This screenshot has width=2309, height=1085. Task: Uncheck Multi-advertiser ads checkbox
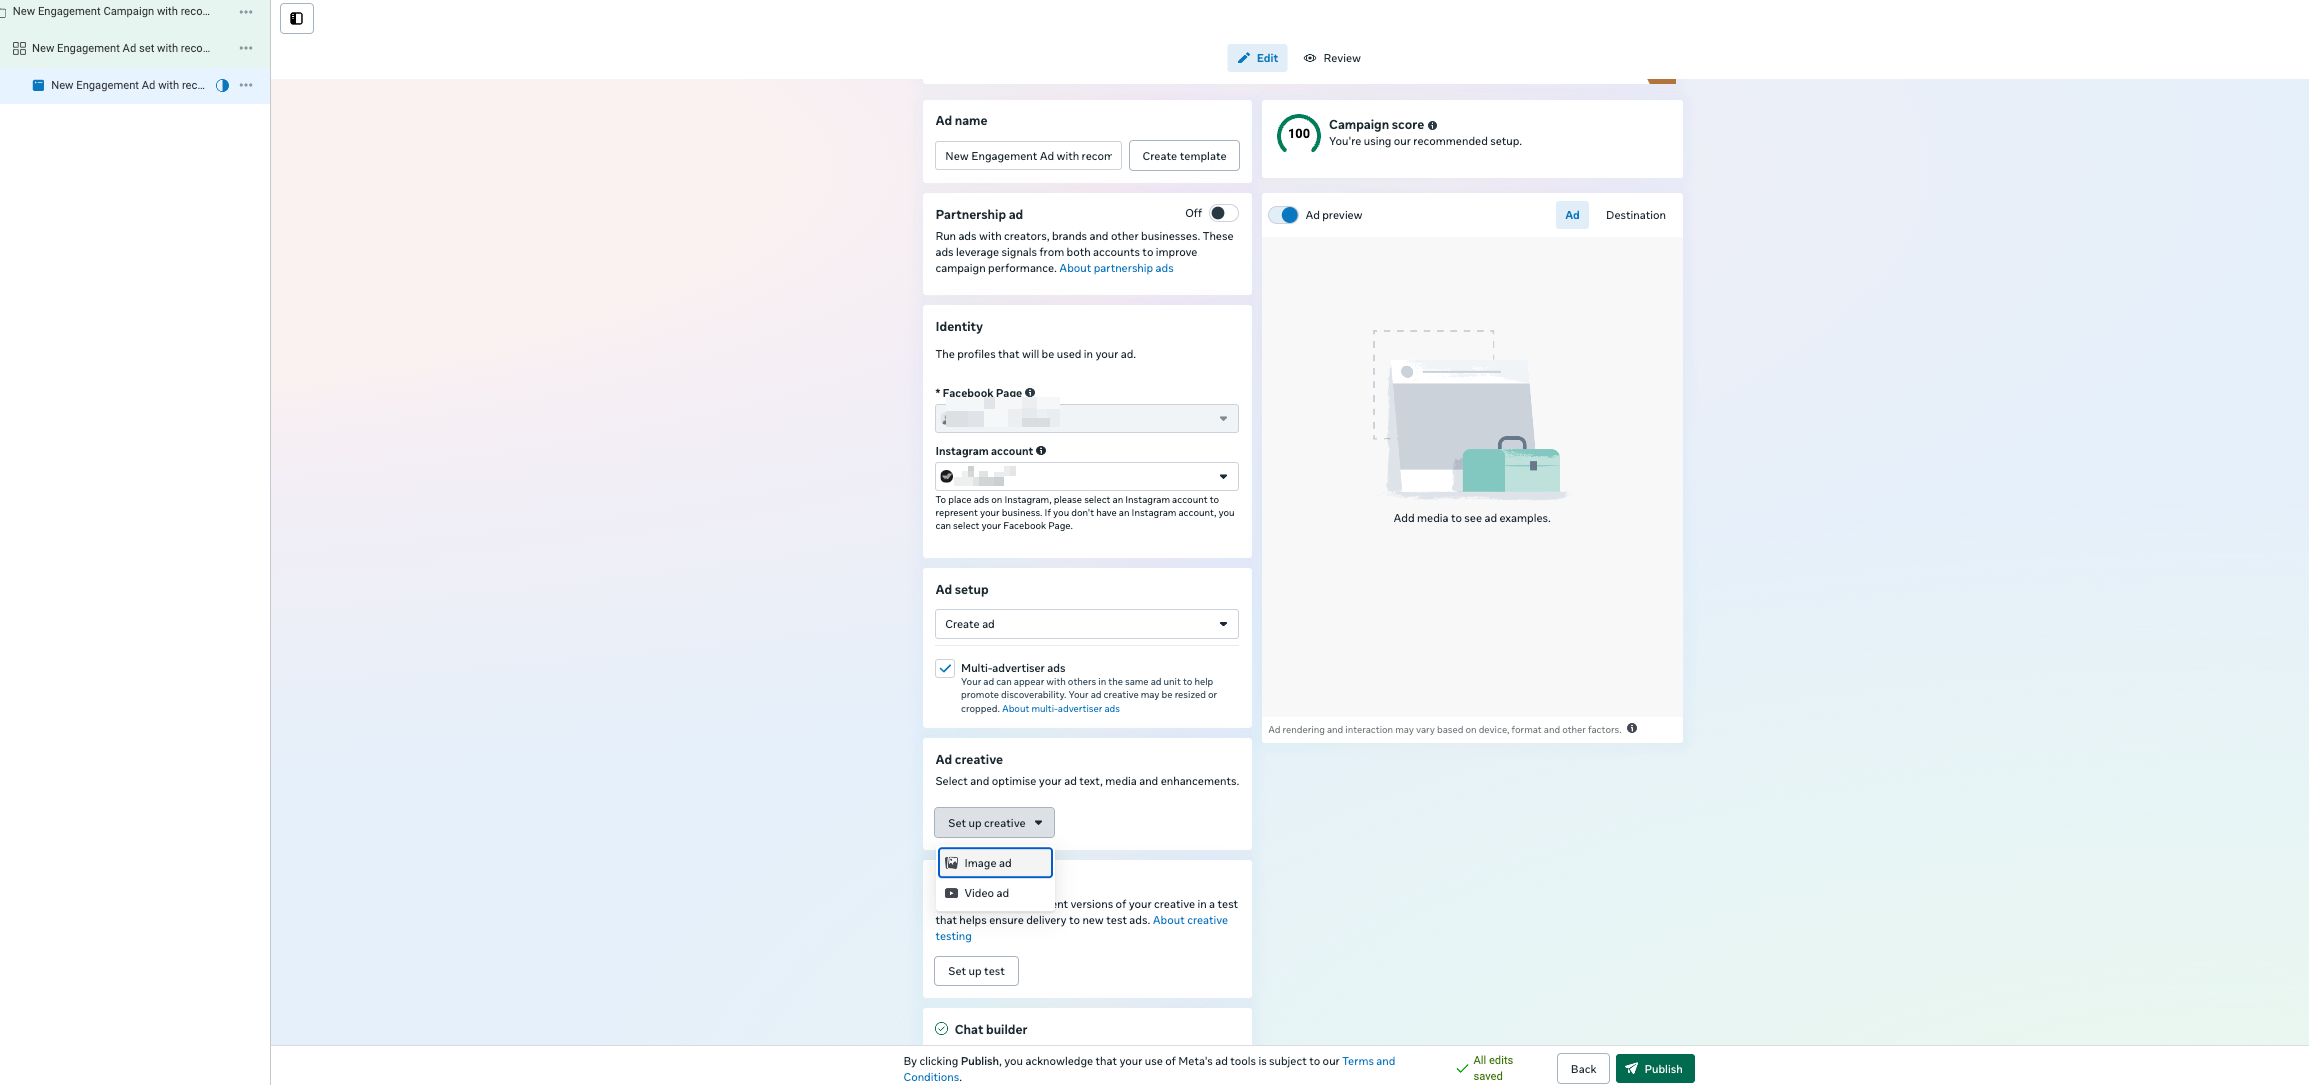coord(945,668)
